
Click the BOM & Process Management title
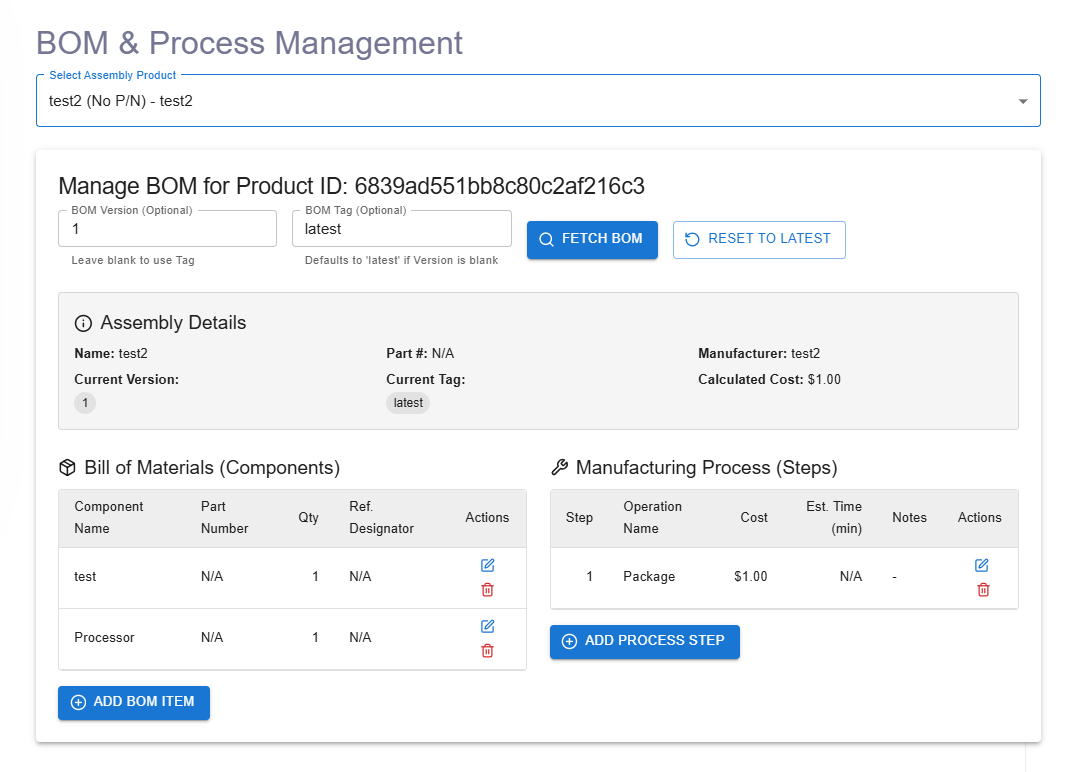coord(249,43)
